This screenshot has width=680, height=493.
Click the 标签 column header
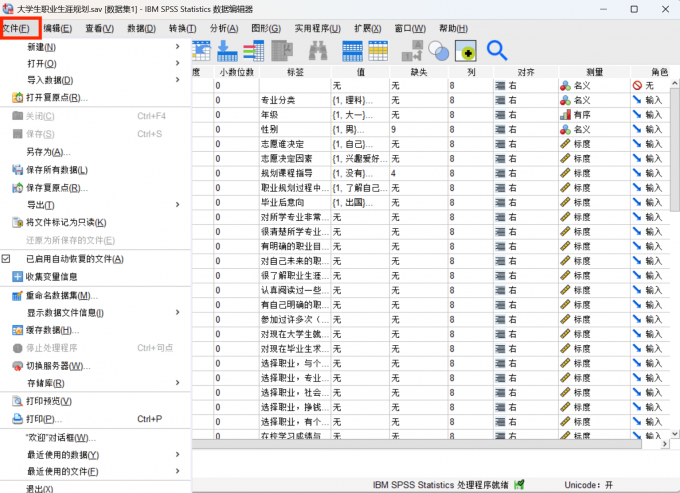(x=295, y=72)
